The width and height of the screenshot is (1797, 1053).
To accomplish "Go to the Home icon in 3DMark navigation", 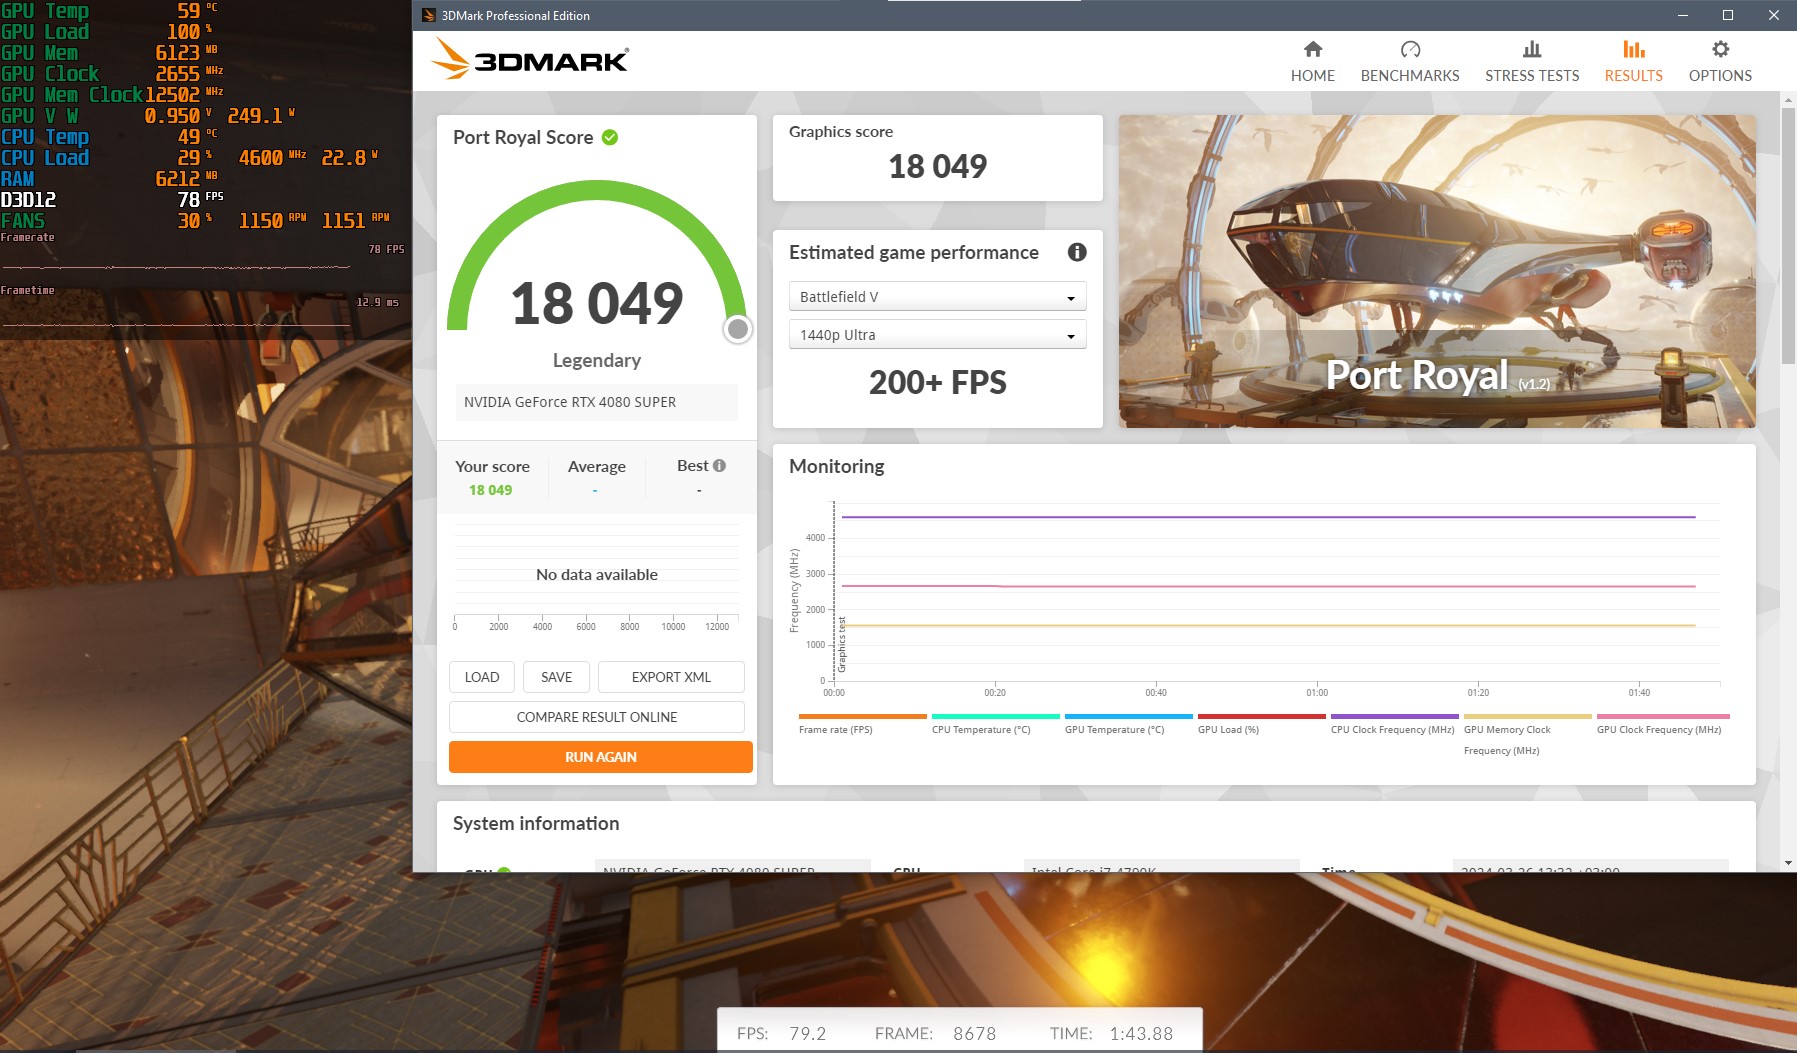I will tap(1313, 49).
